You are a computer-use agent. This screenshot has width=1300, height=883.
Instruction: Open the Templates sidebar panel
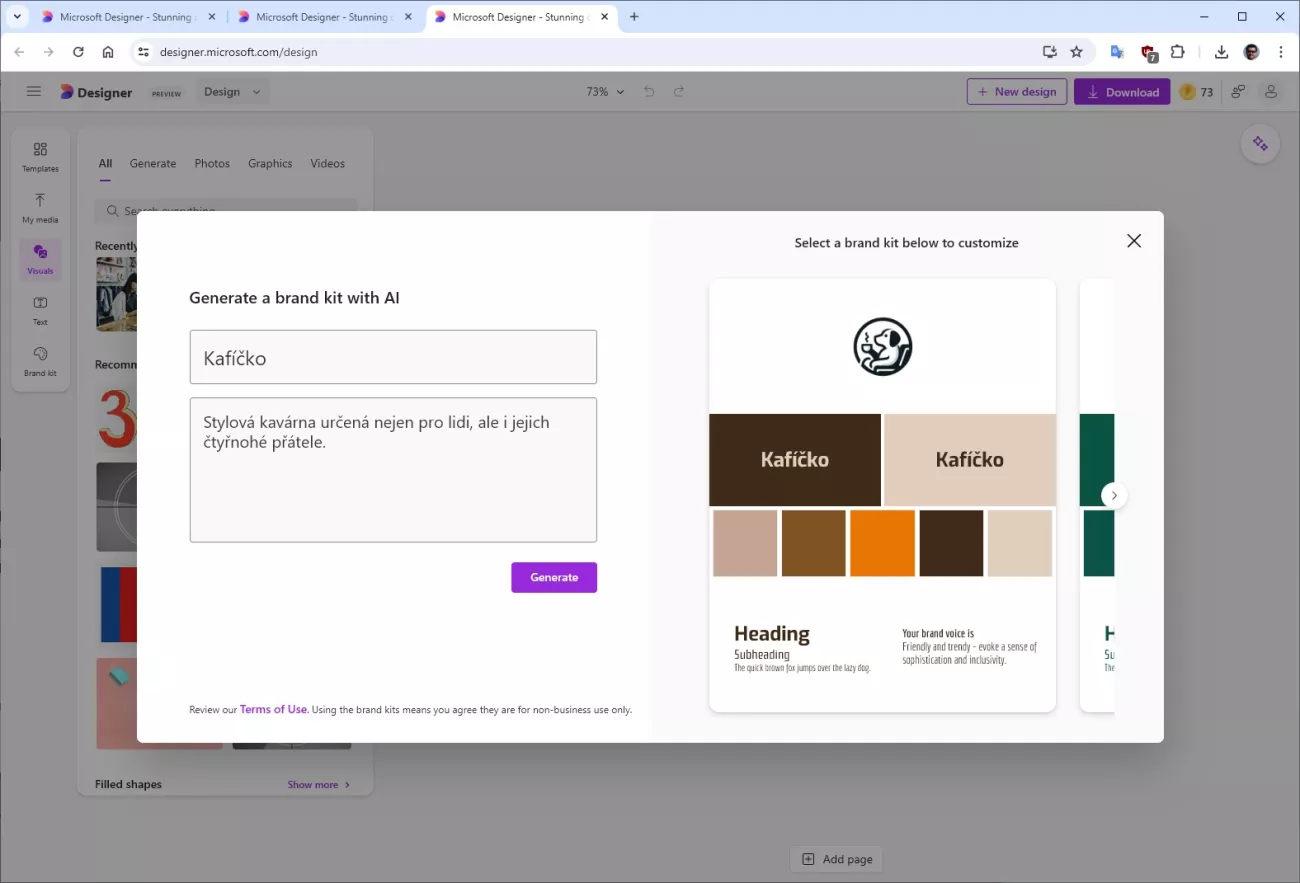point(40,156)
